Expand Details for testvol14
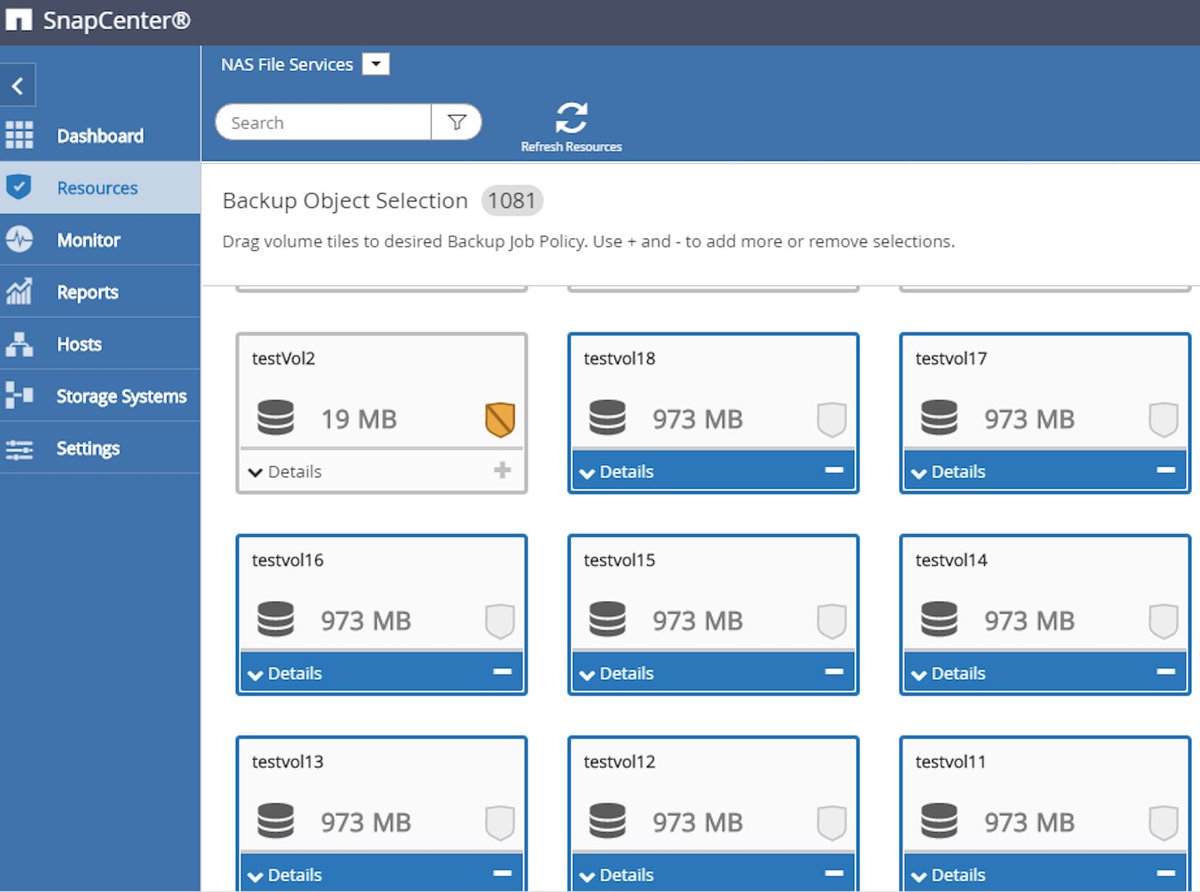Image resolution: width=1200 pixels, height=892 pixels. pos(949,674)
